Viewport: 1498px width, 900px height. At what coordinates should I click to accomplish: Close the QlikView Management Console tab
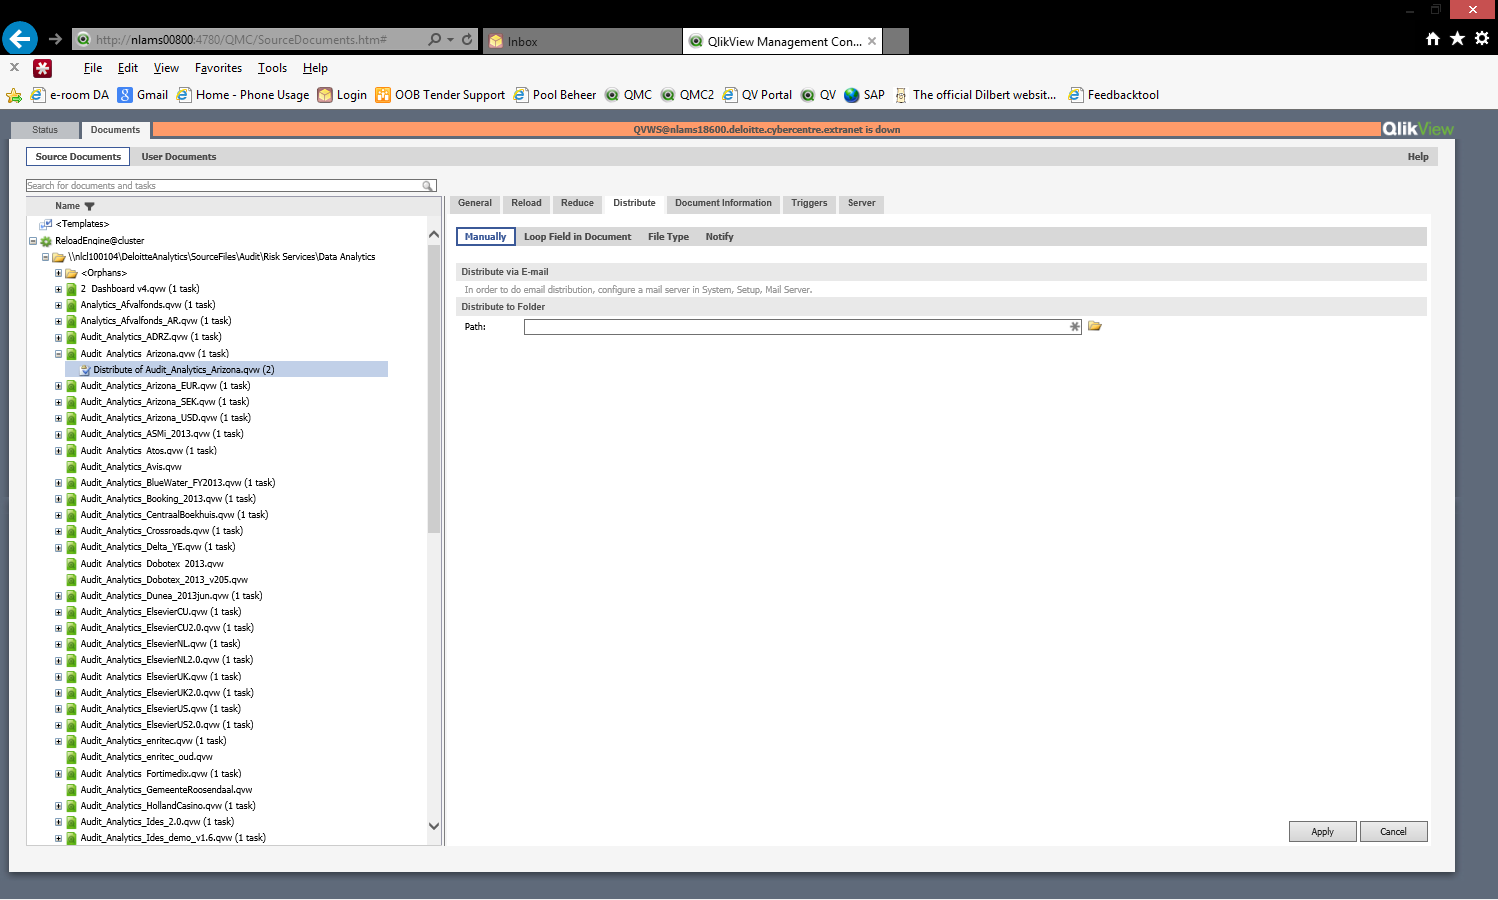tap(872, 41)
